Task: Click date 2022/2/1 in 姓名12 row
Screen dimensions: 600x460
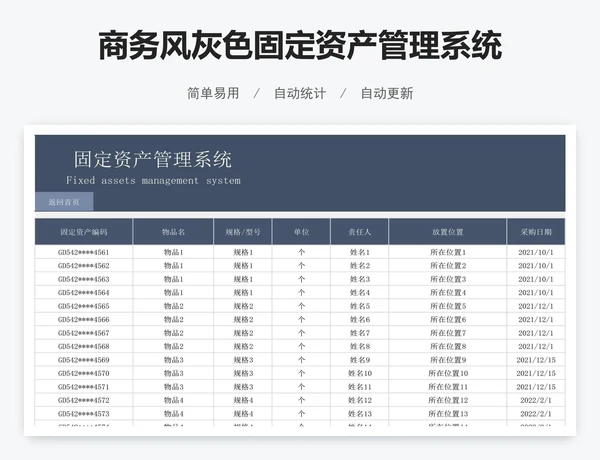Action: tap(536, 400)
